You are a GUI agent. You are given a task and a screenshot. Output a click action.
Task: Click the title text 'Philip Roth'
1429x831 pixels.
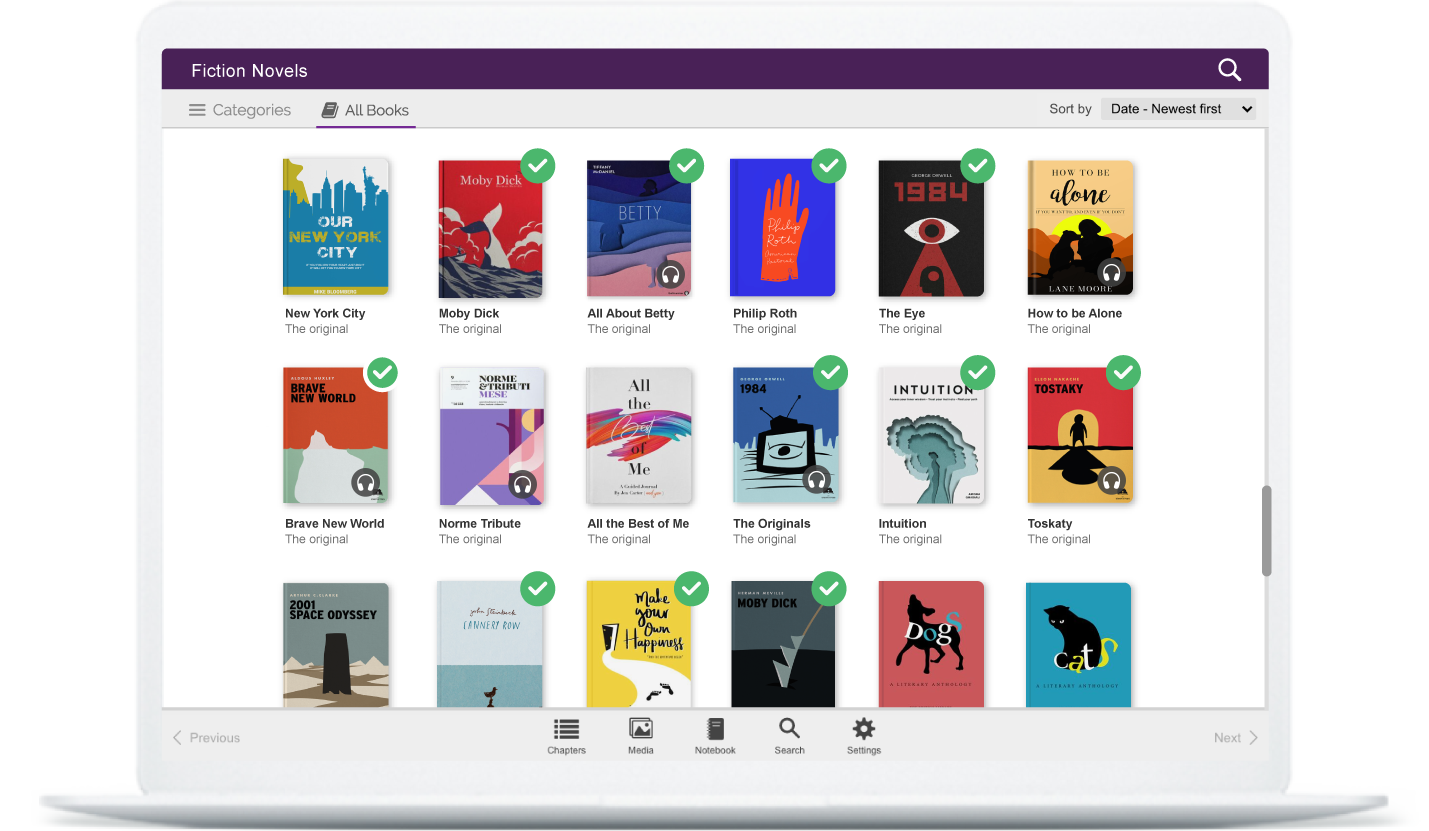pos(765,313)
